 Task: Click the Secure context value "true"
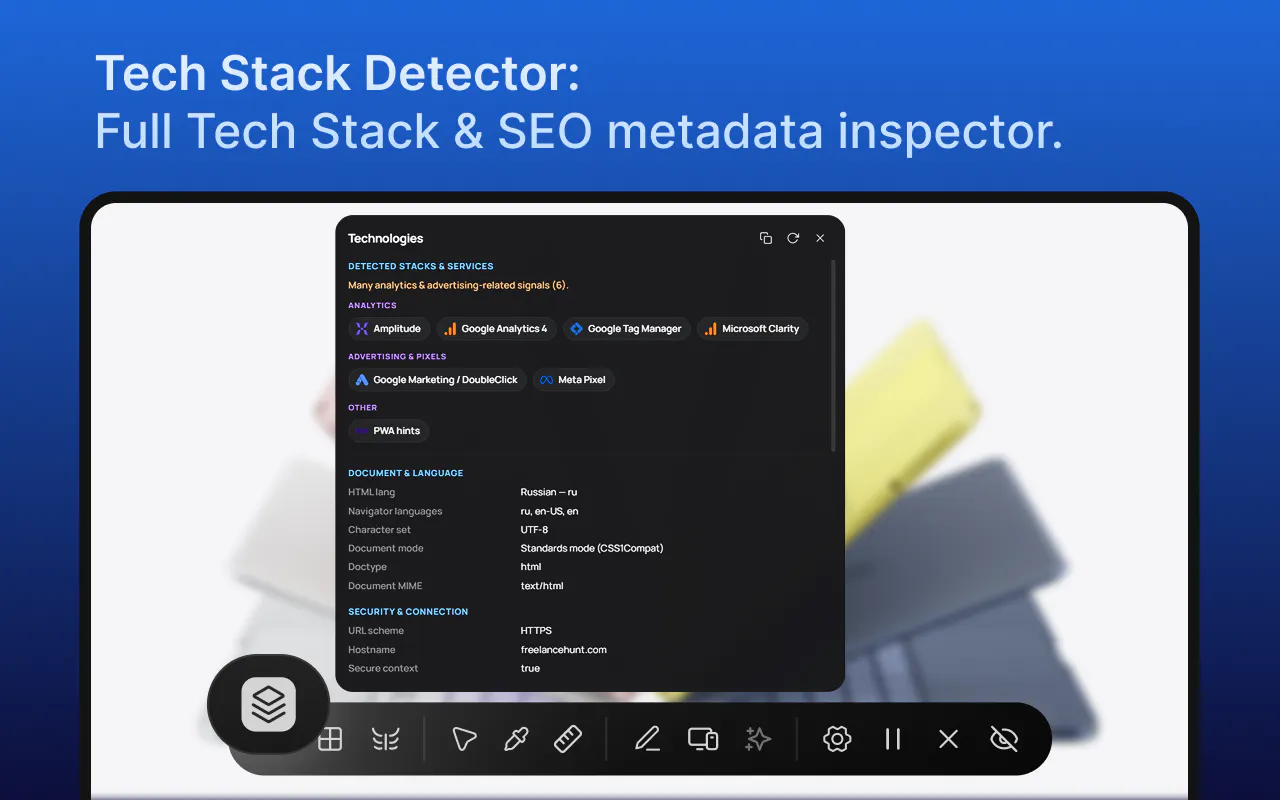coord(531,669)
